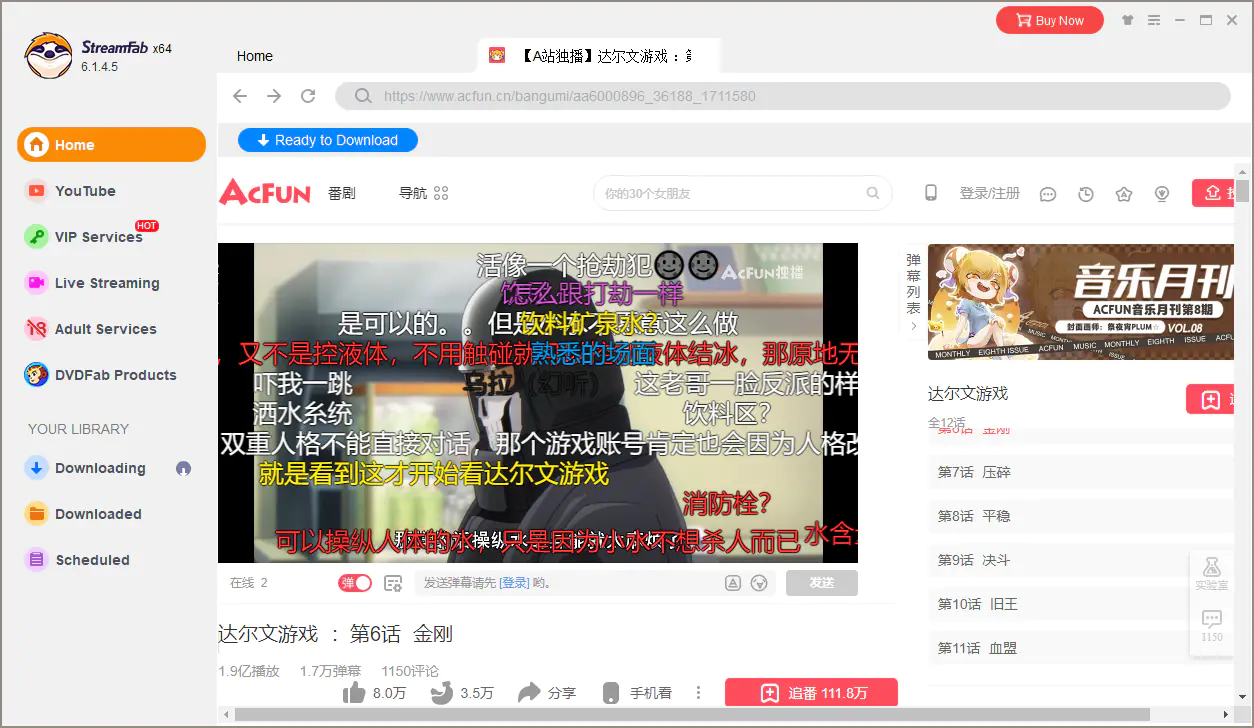Click the watch history clock icon
This screenshot has width=1254, height=728.
pos(1086,194)
